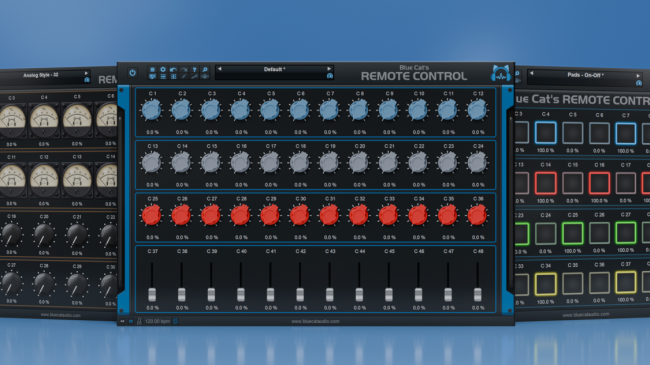Toggle pad C 5 in Pads window
This screenshot has height=365, width=650.
[x=573, y=133]
